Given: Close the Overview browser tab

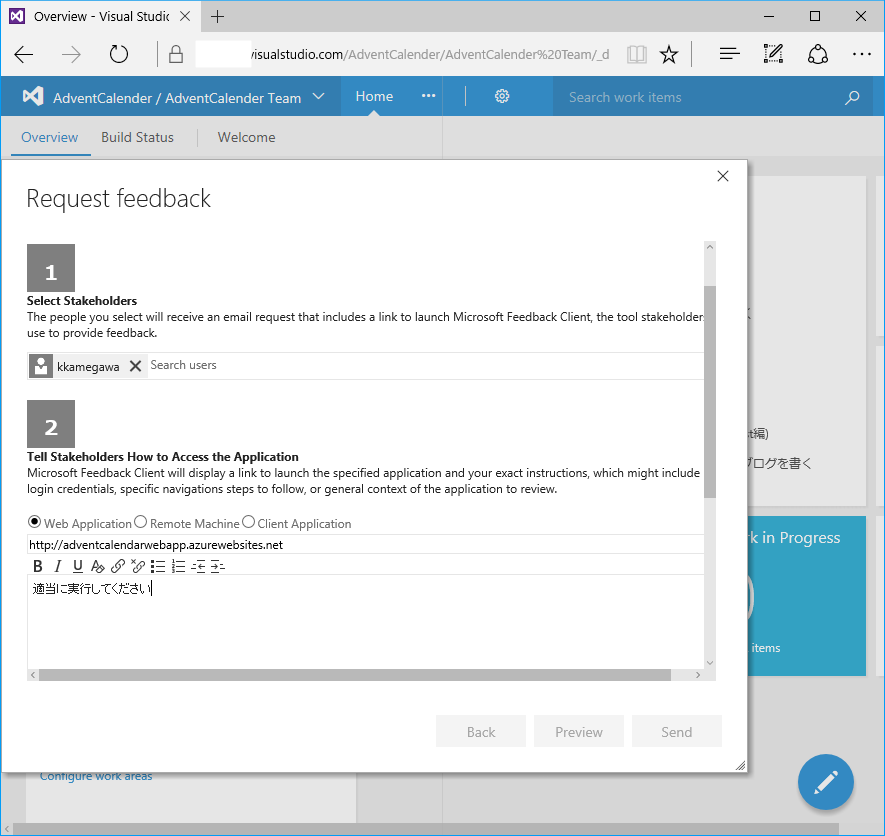Looking at the screenshot, I should [185, 16].
